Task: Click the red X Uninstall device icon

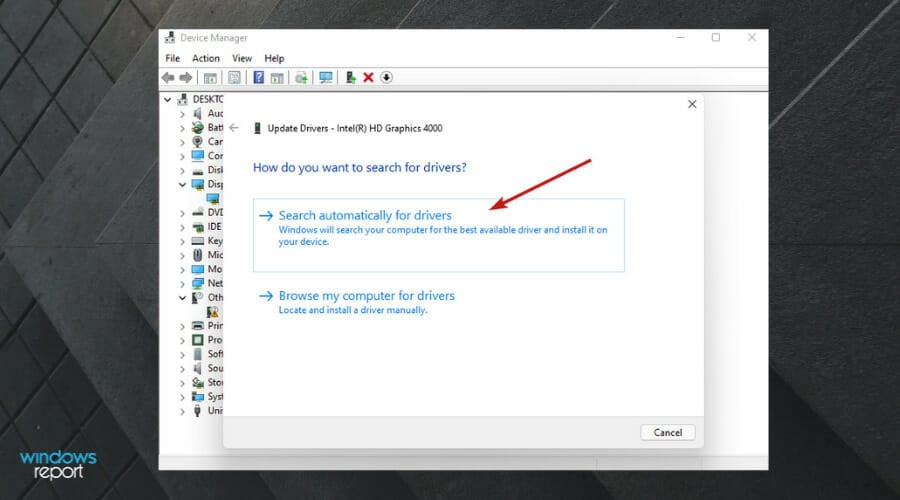Action: click(x=368, y=77)
